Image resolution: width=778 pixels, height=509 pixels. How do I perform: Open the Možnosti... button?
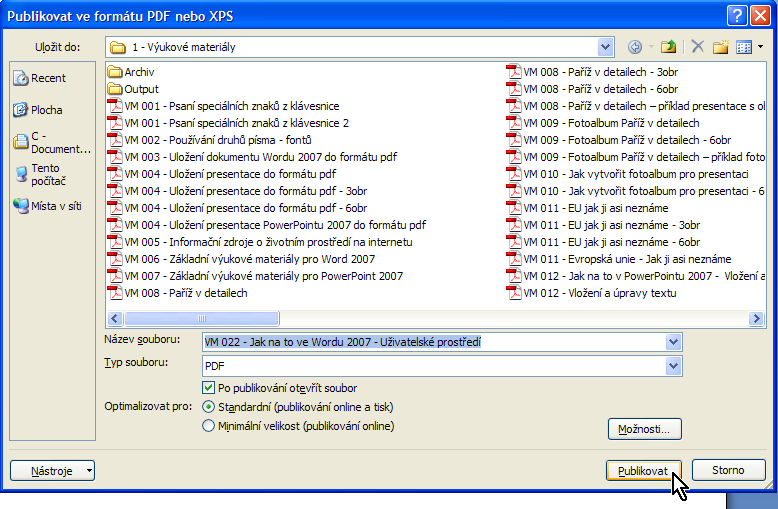pos(645,429)
